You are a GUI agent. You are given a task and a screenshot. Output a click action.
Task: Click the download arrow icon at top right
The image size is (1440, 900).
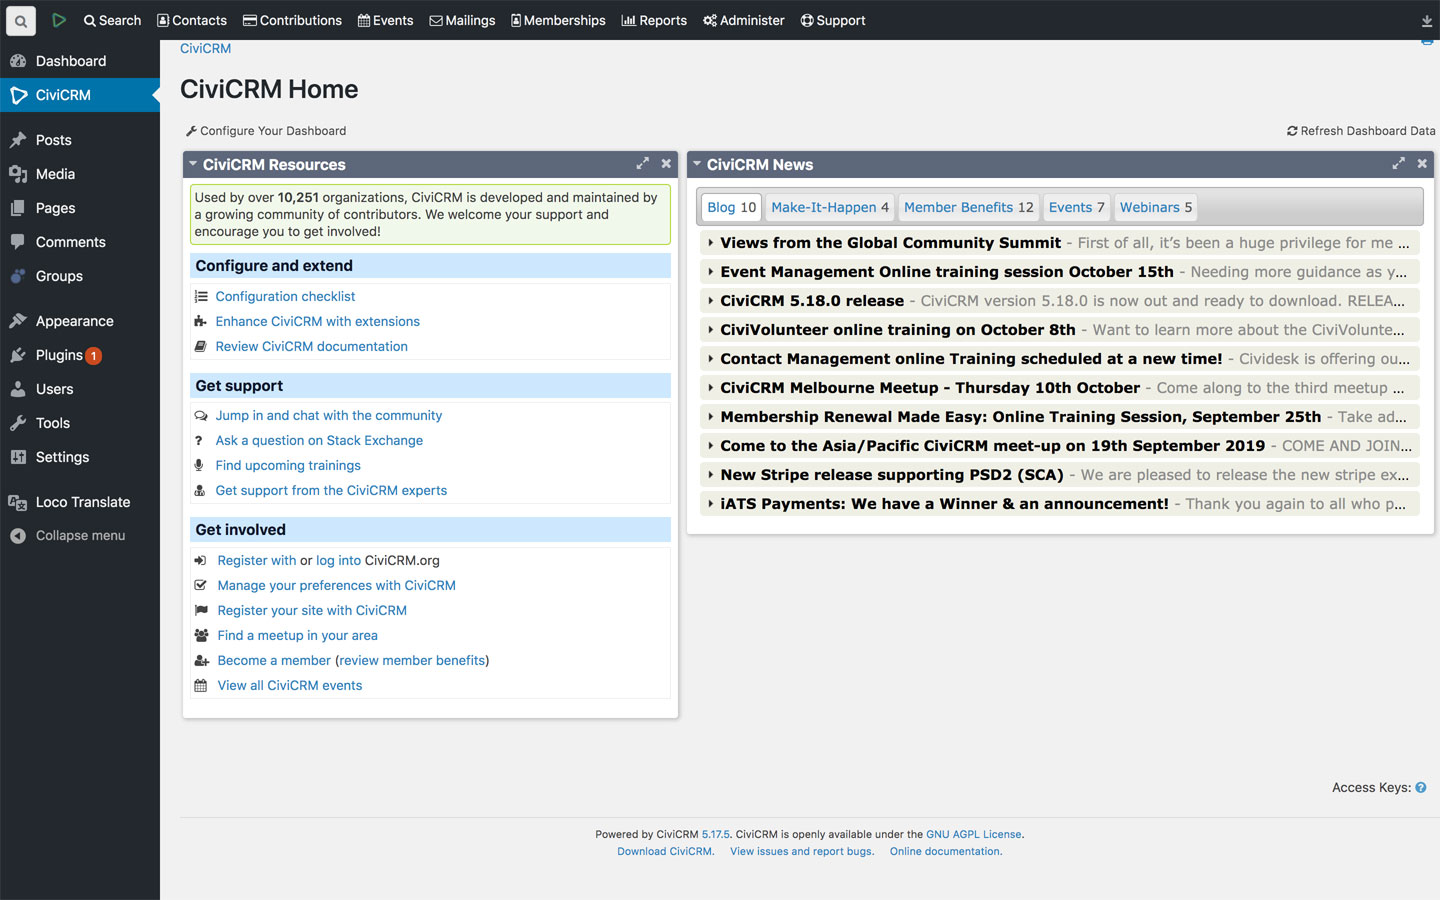[x=1427, y=21]
